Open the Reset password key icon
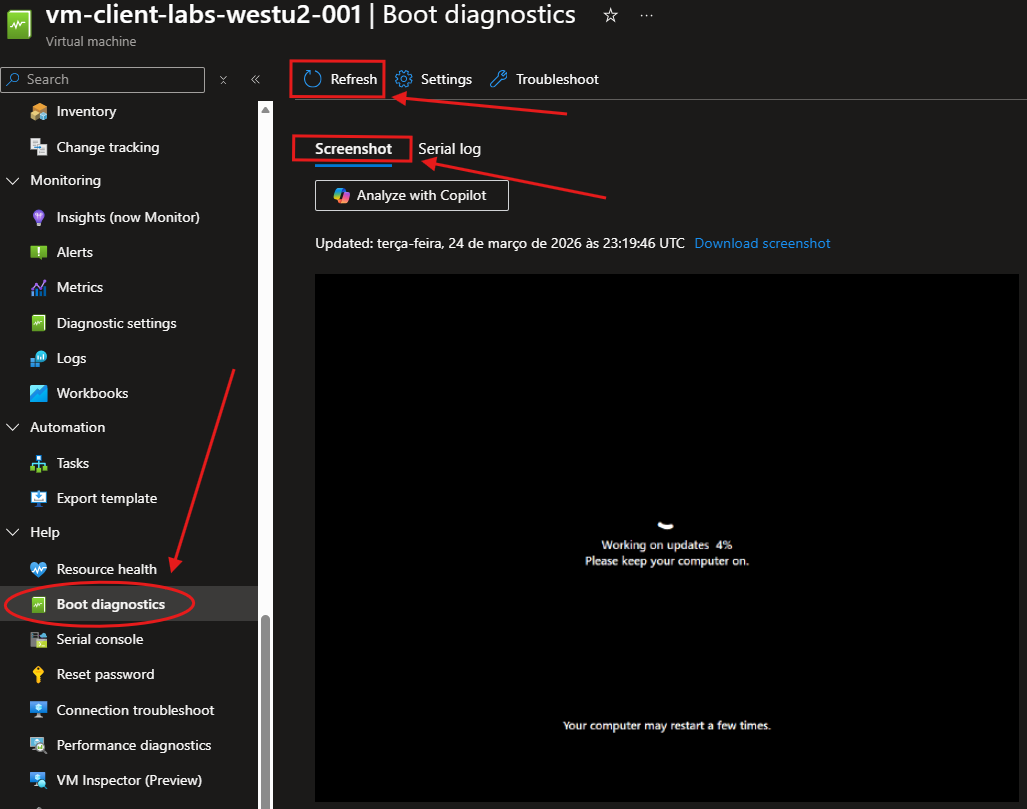1027x809 pixels. click(39, 675)
